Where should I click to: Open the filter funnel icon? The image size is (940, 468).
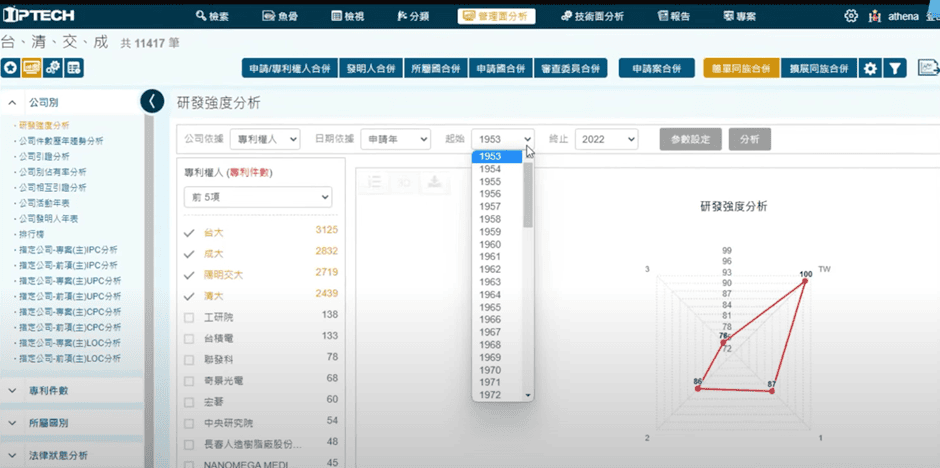point(896,68)
